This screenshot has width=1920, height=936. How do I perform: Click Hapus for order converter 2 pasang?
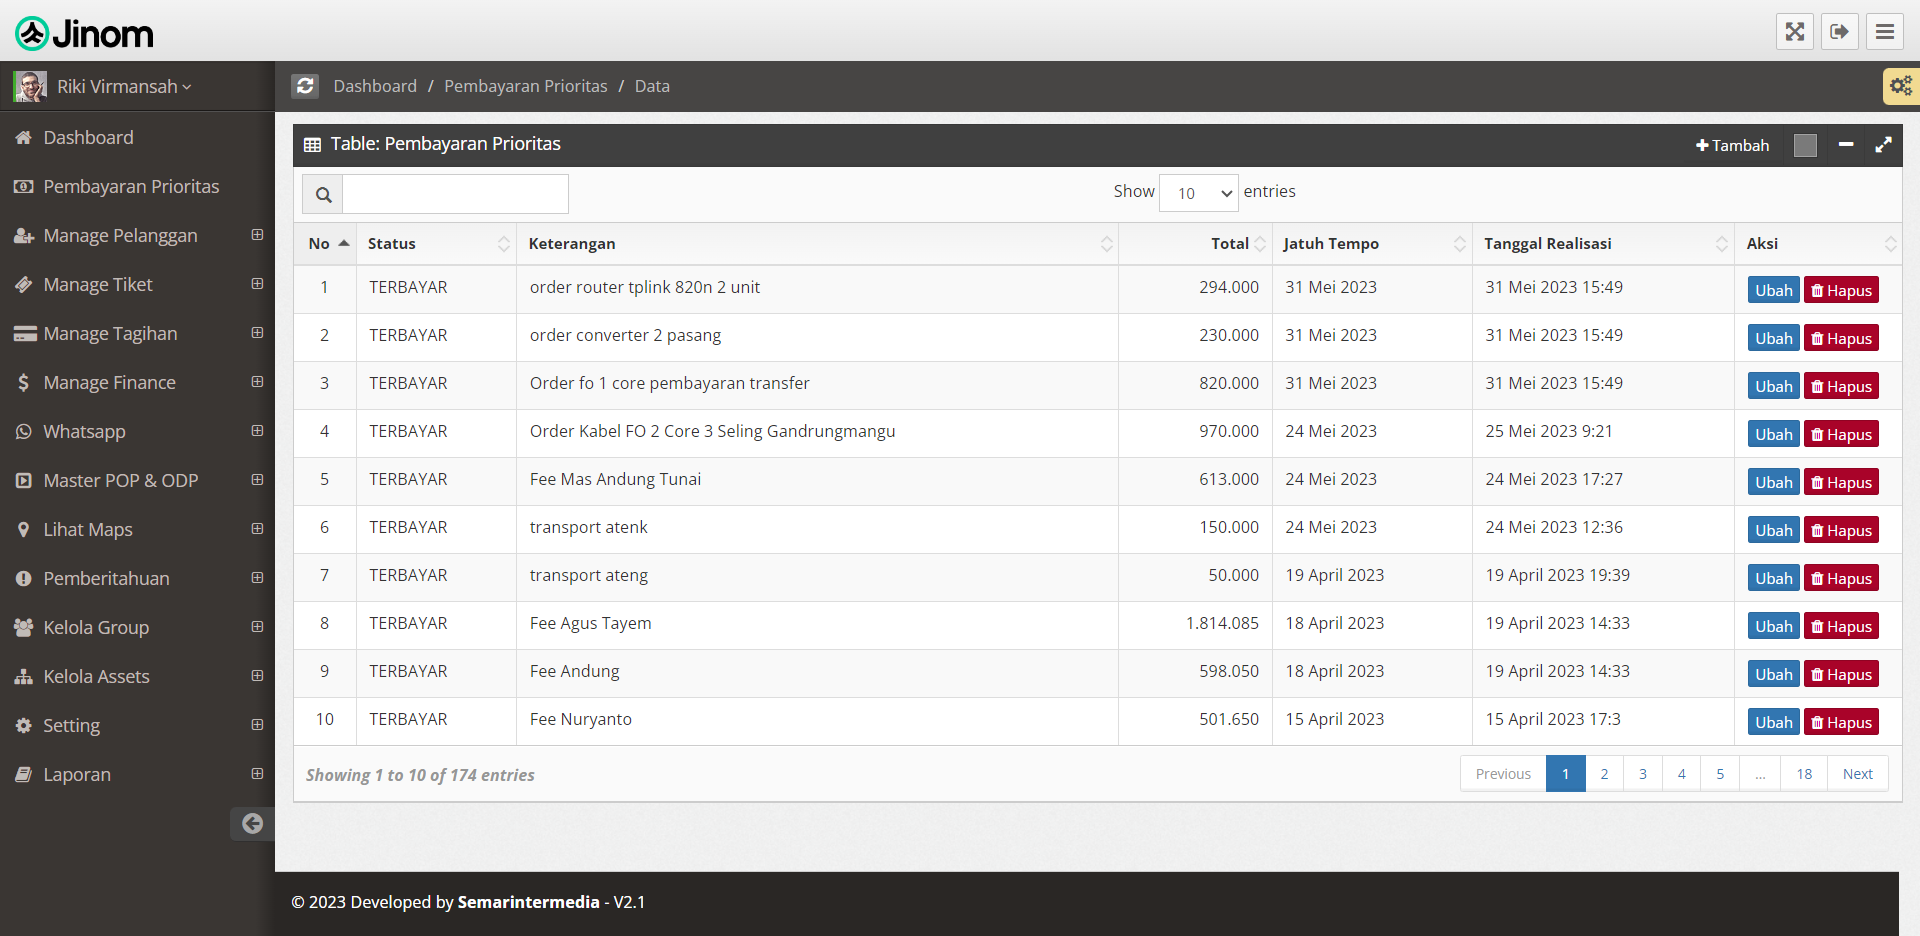[1841, 338]
